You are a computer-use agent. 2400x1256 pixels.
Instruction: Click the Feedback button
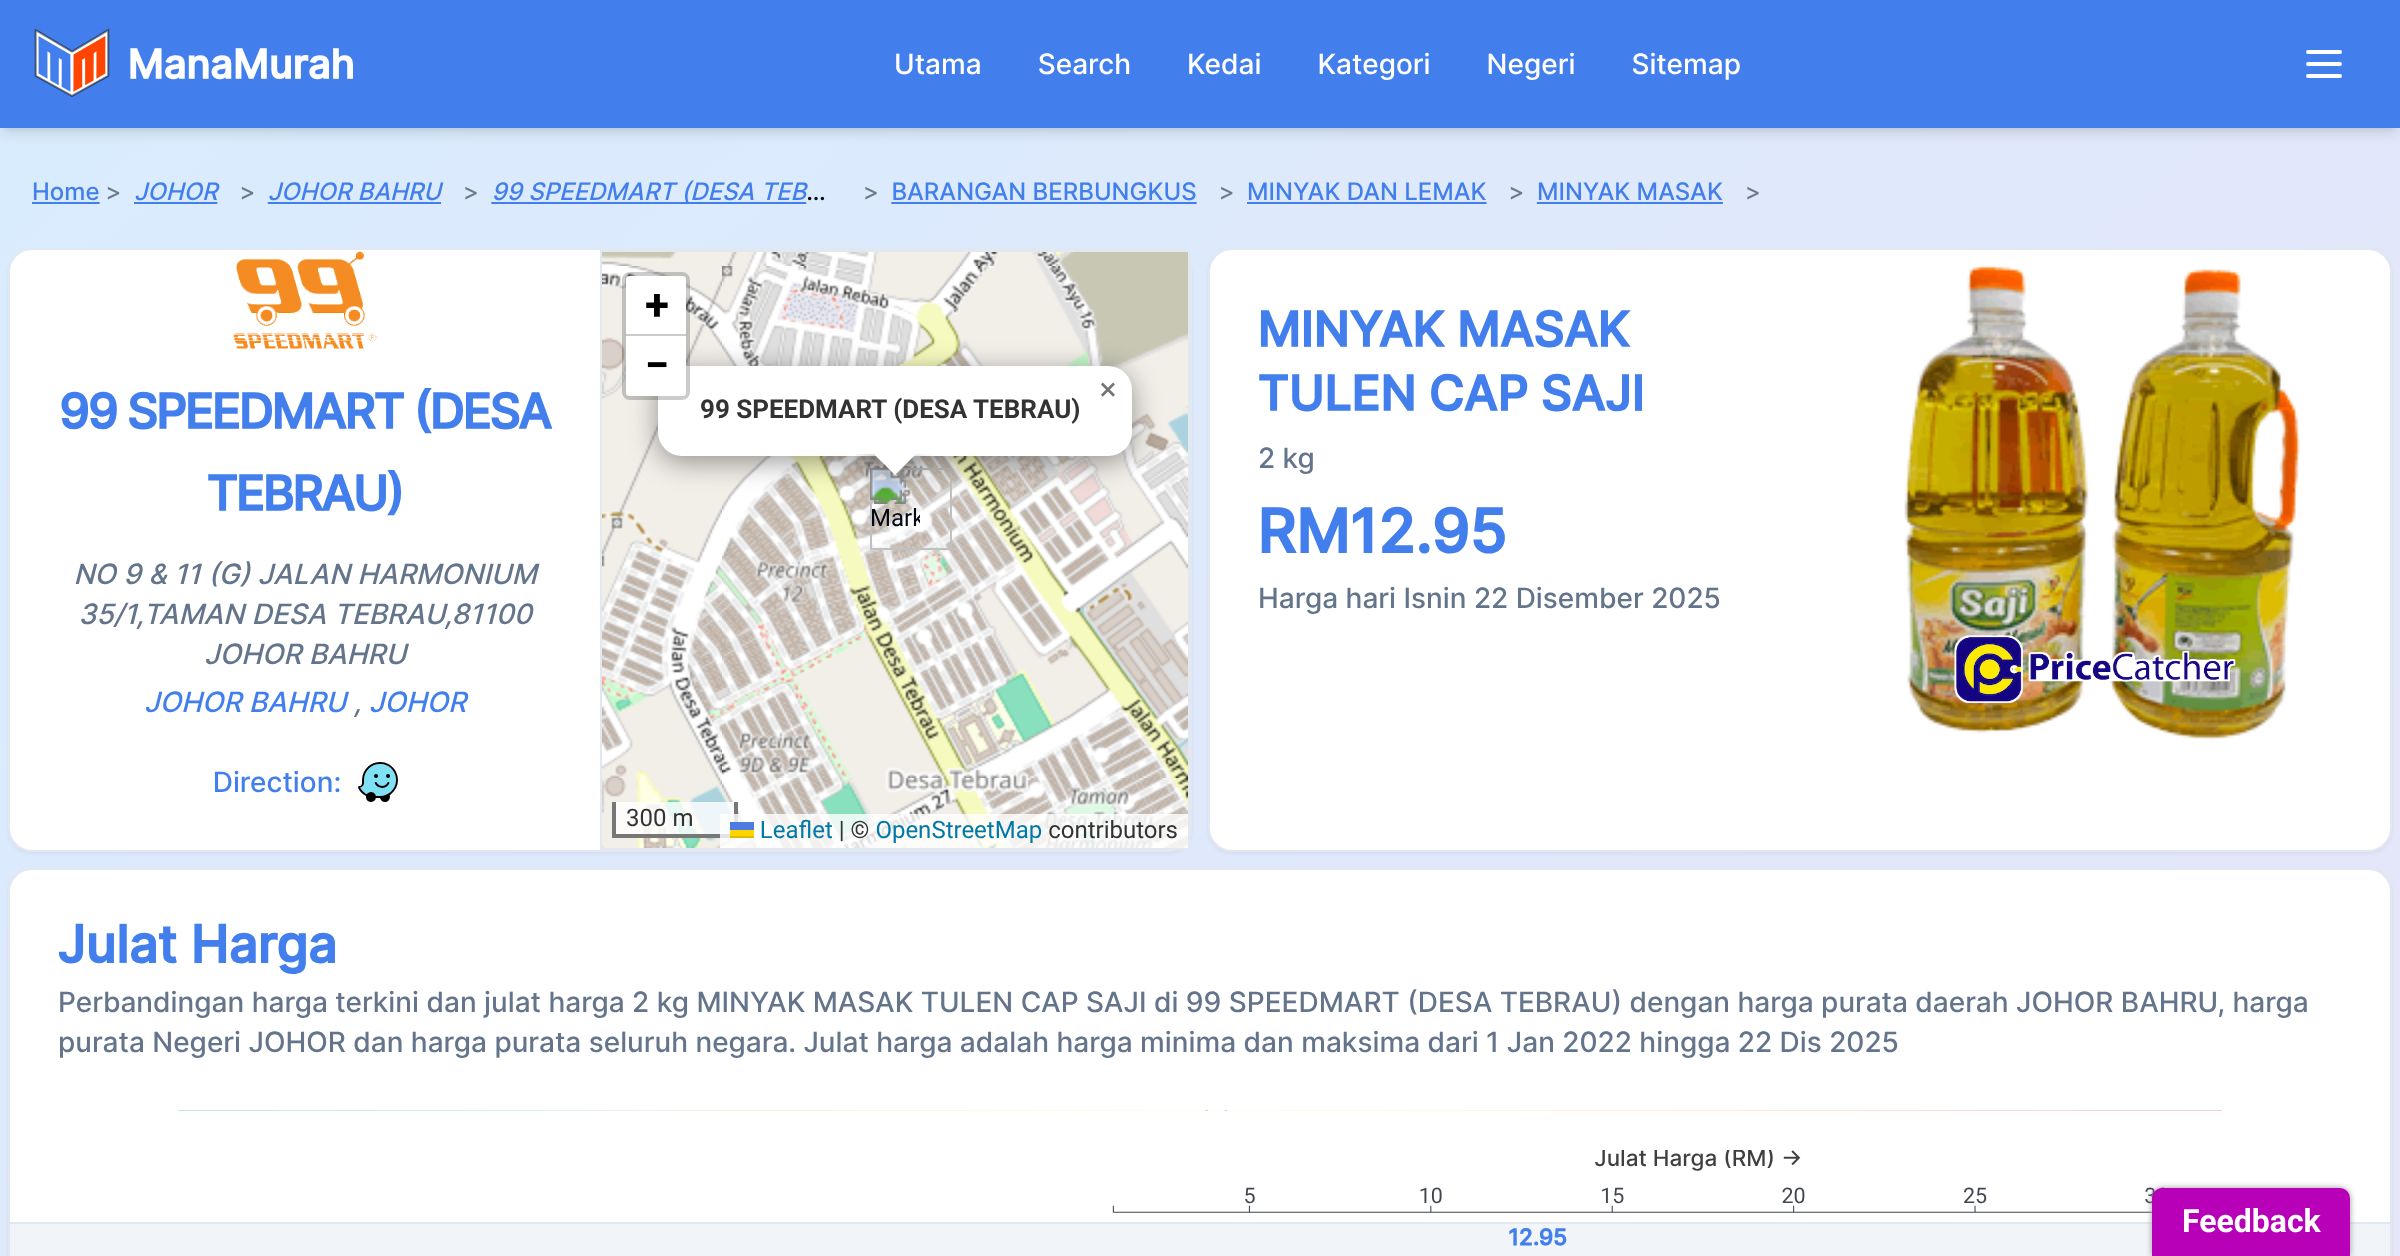click(x=2250, y=1221)
